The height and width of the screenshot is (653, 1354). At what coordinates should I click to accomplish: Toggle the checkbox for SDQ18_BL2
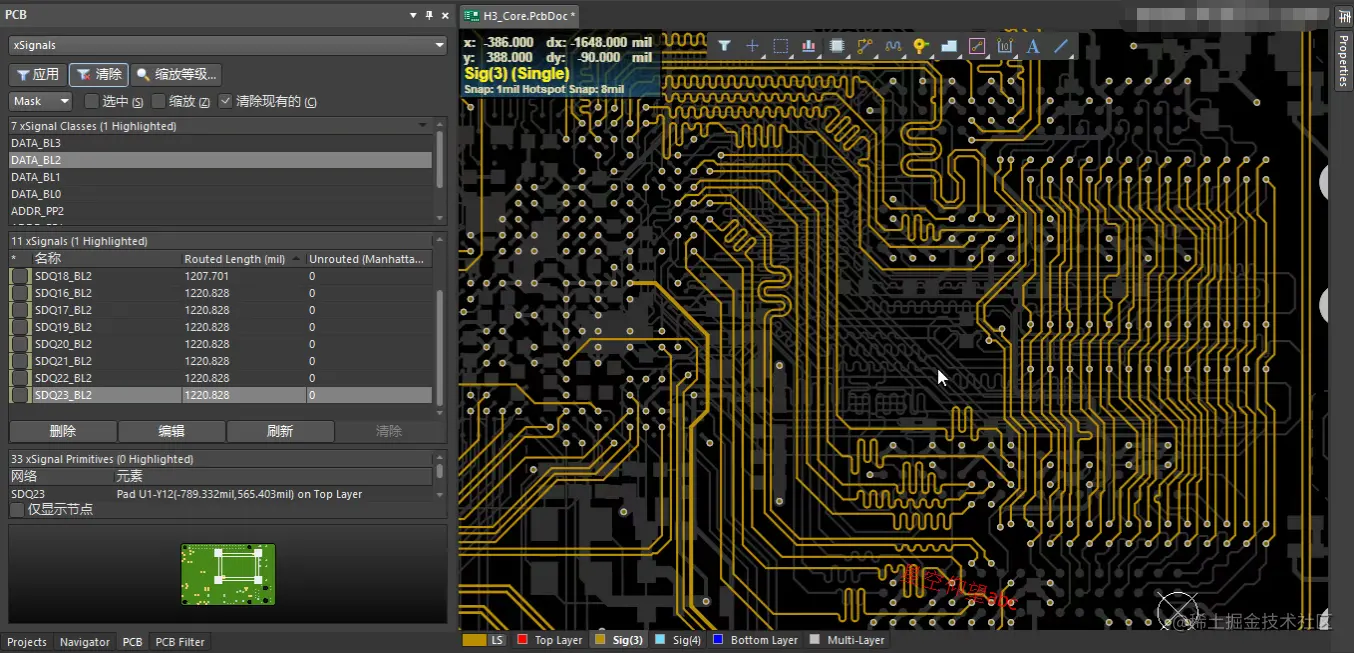point(20,276)
